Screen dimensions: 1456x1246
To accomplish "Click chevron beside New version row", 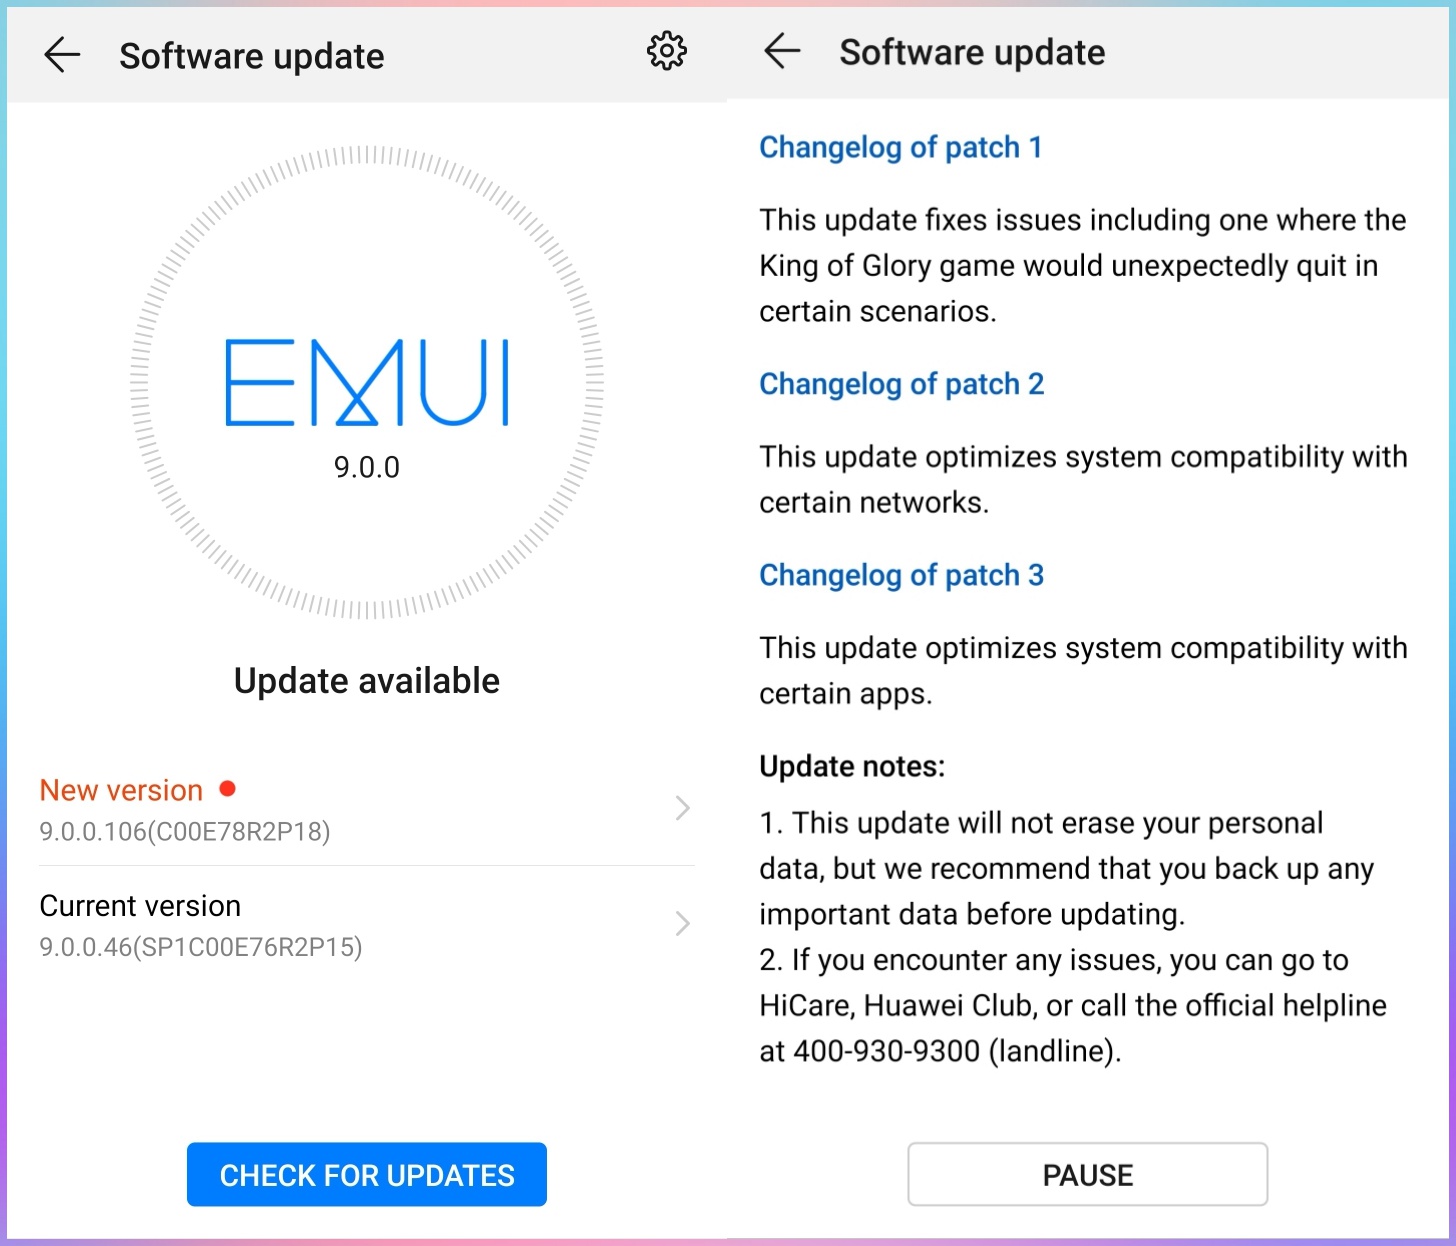I will (683, 808).
